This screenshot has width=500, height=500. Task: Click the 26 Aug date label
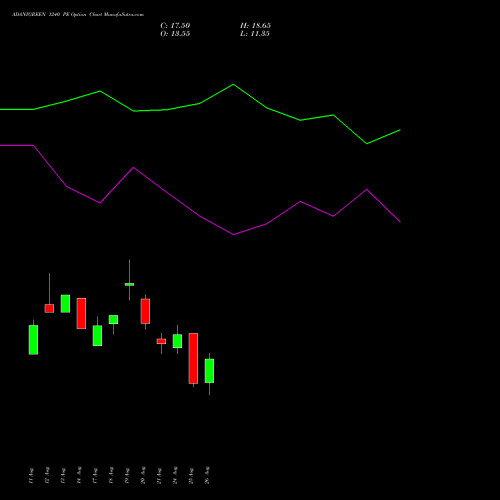tap(207, 476)
